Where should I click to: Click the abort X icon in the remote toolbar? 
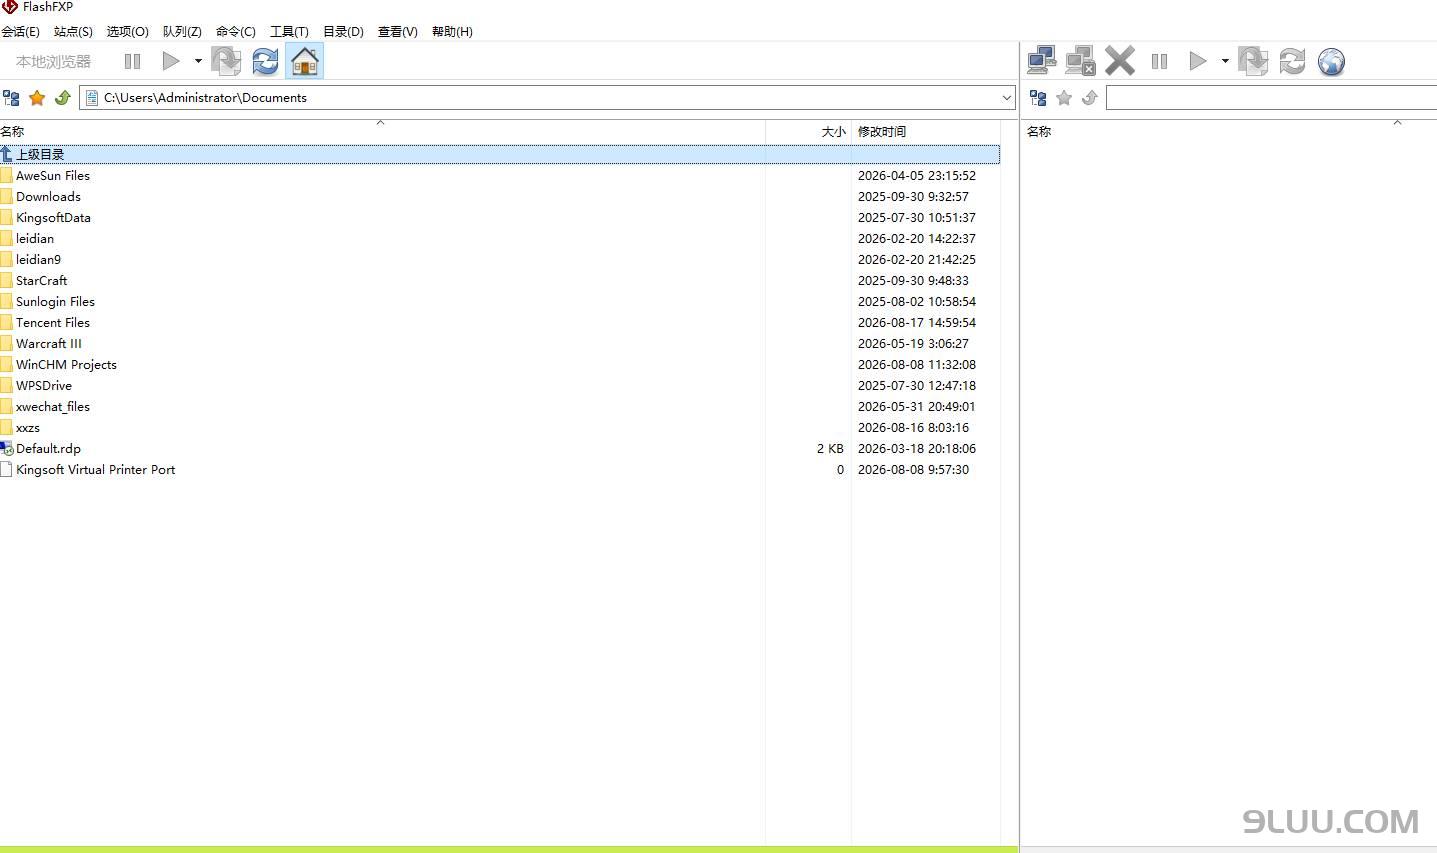coord(1120,62)
